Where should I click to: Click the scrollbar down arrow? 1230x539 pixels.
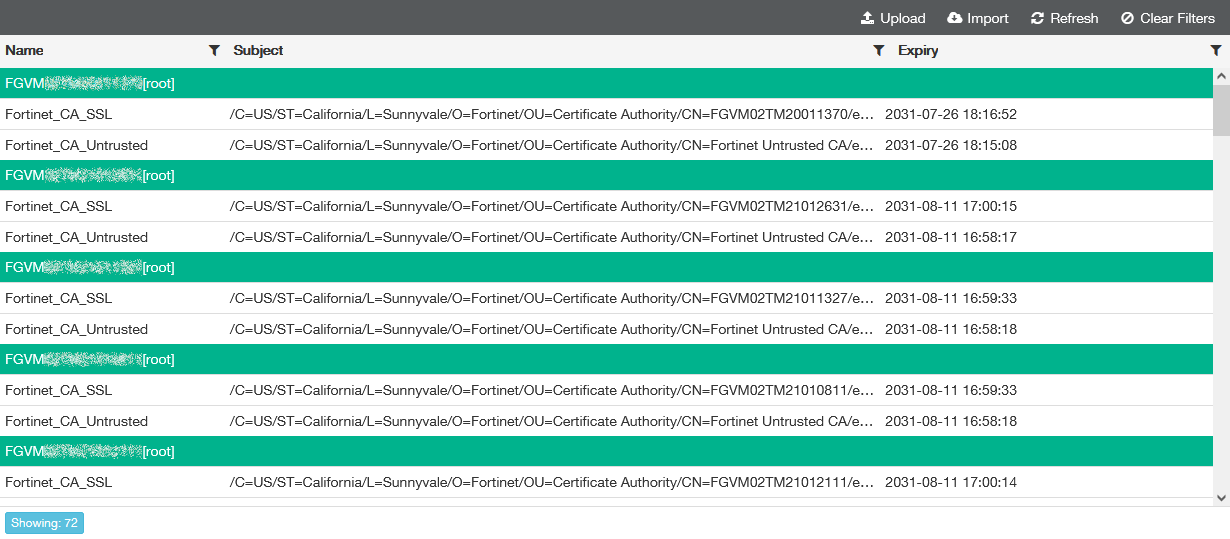click(x=1221, y=497)
